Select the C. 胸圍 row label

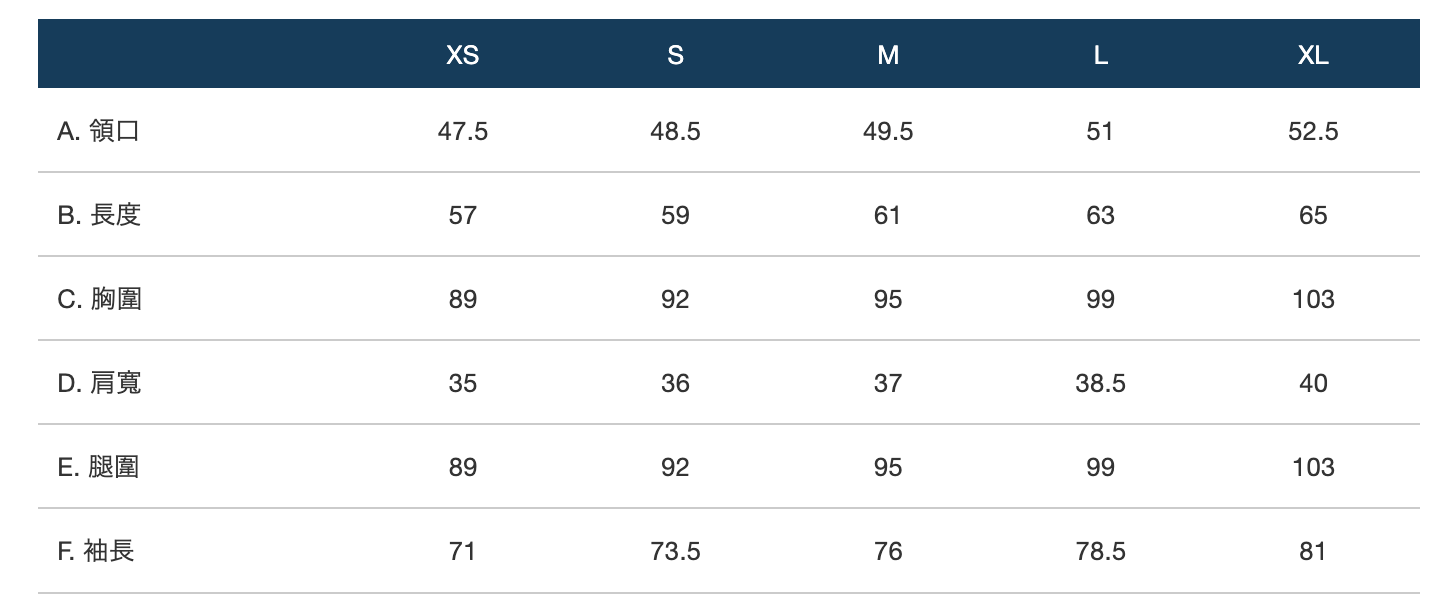click(x=99, y=299)
